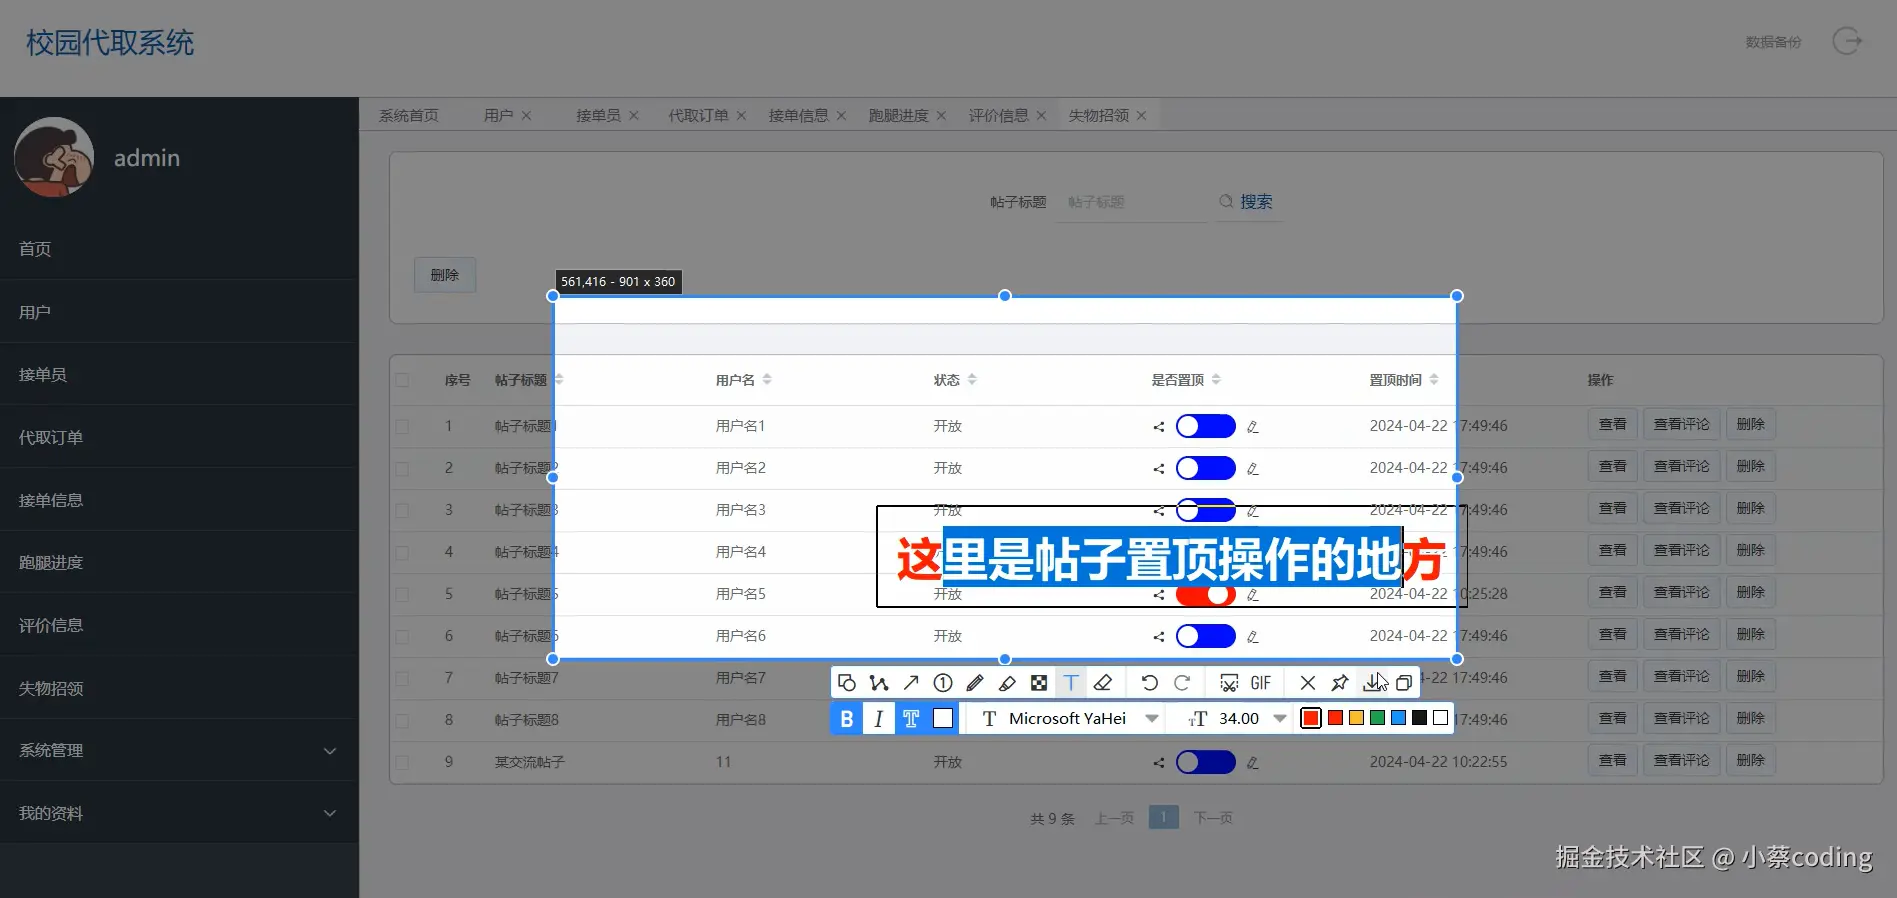The width and height of the screenshot is (1897, 898).
Task: Save the screenshot to file
Action: [x=1372, y=683]
